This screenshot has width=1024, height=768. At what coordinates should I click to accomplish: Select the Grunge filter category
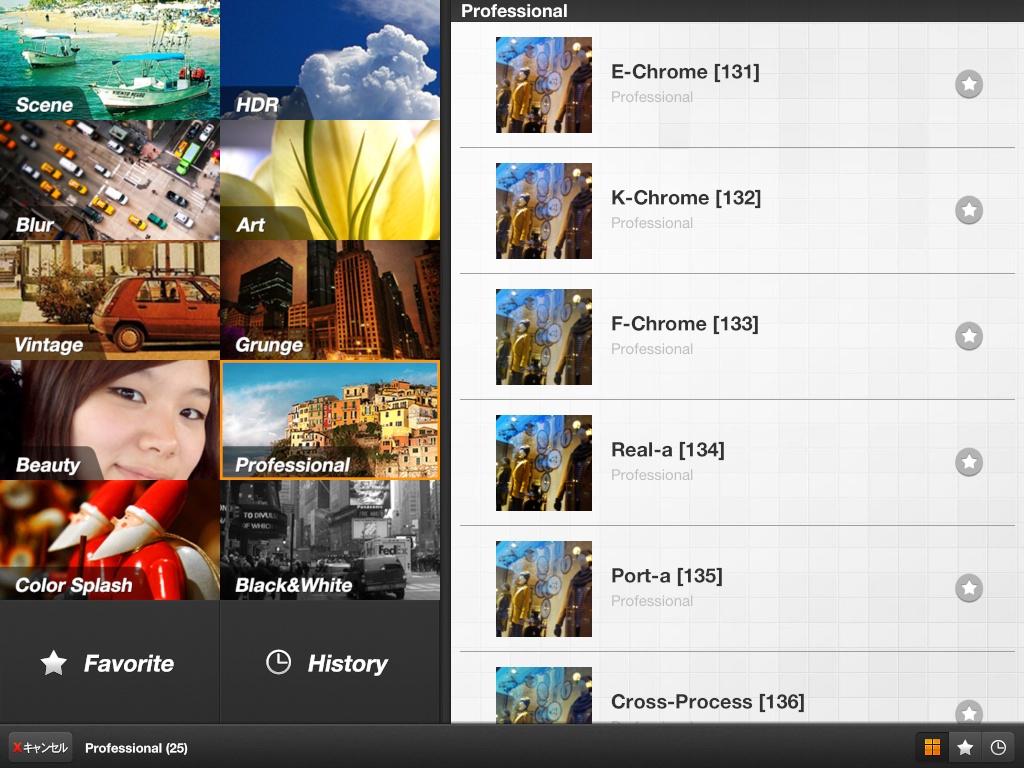pos(330,300)
